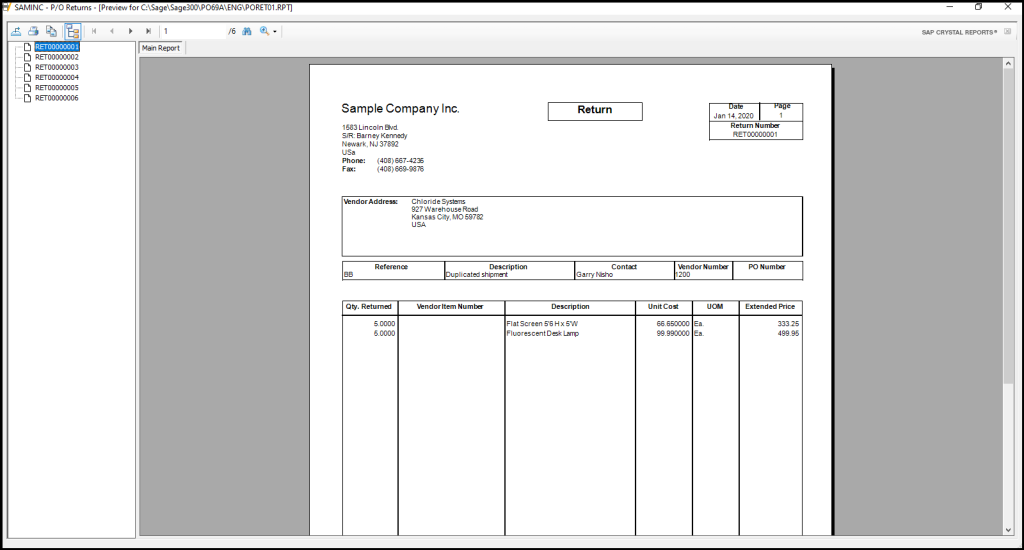The image size is (1024, 550).
Task: Click the page number input field
Action: (x=193, y=31)
